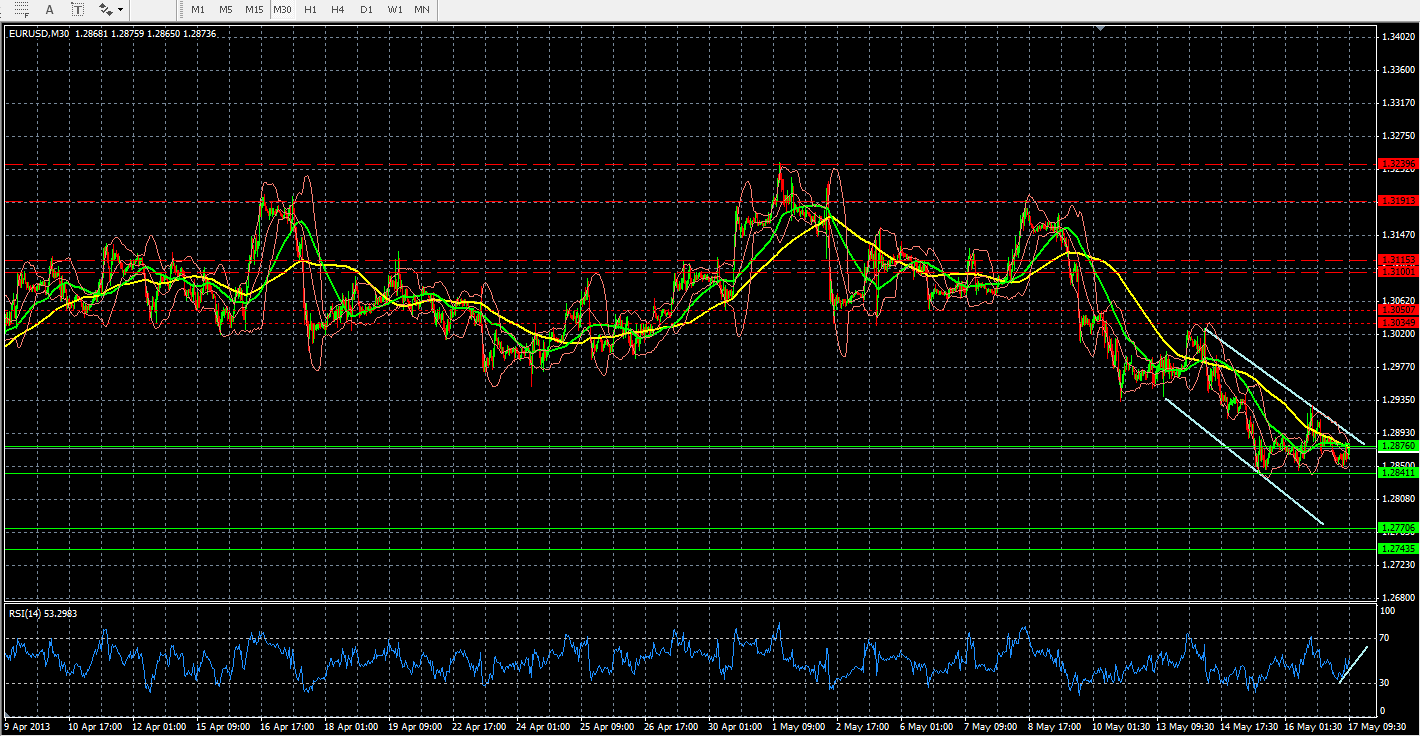Click the RSI 70 level label
The image size is (1420, 736).
click(x=1386, y=636)
